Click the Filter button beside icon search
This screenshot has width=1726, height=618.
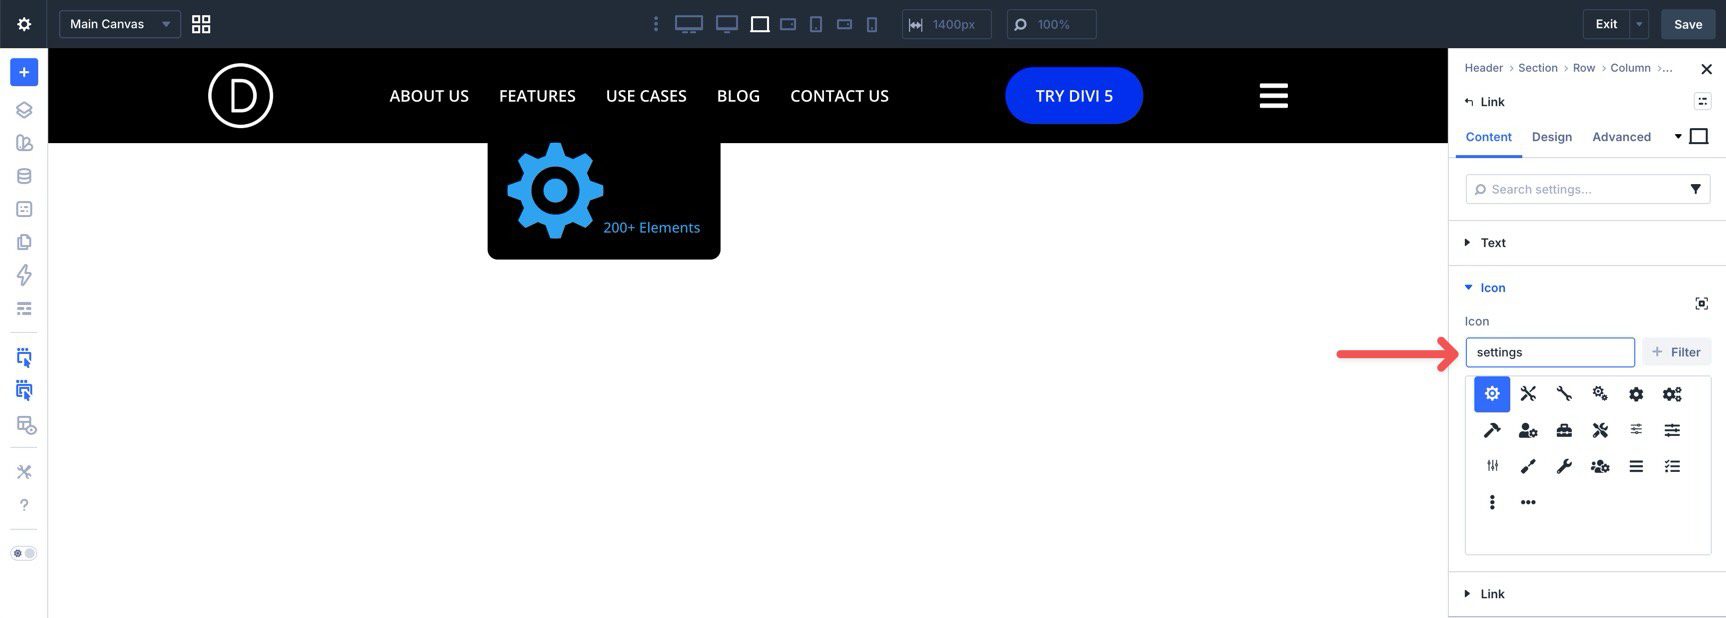point(1677,352)
